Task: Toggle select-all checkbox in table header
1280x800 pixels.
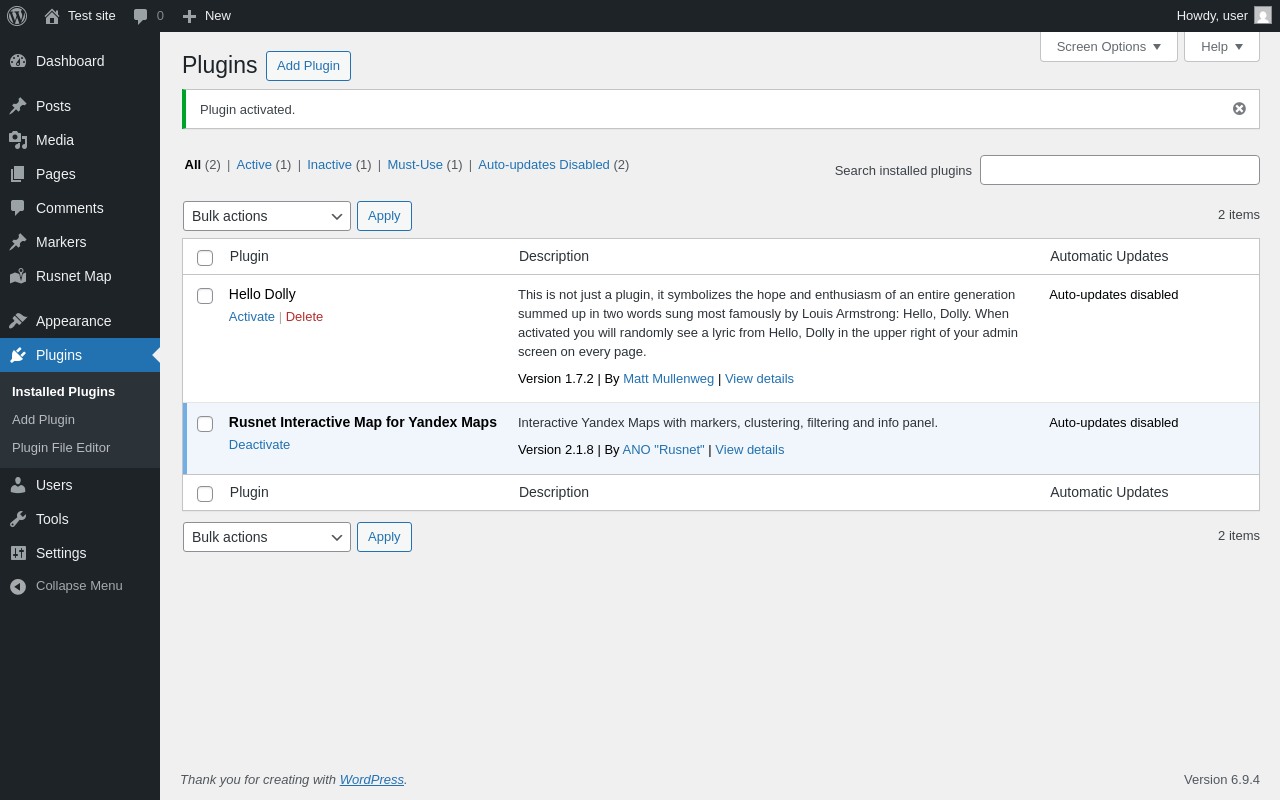Action: (x=205, y=258)
